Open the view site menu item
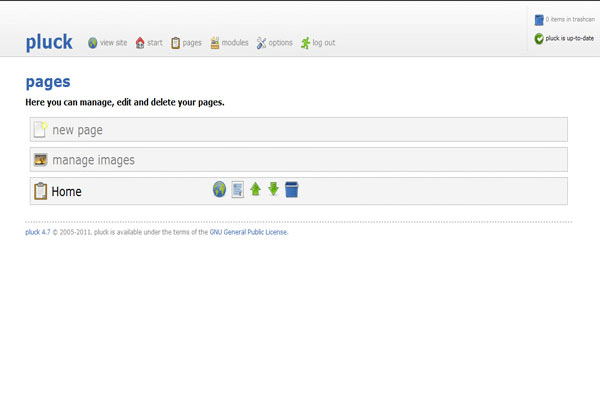 pos(107,43)
